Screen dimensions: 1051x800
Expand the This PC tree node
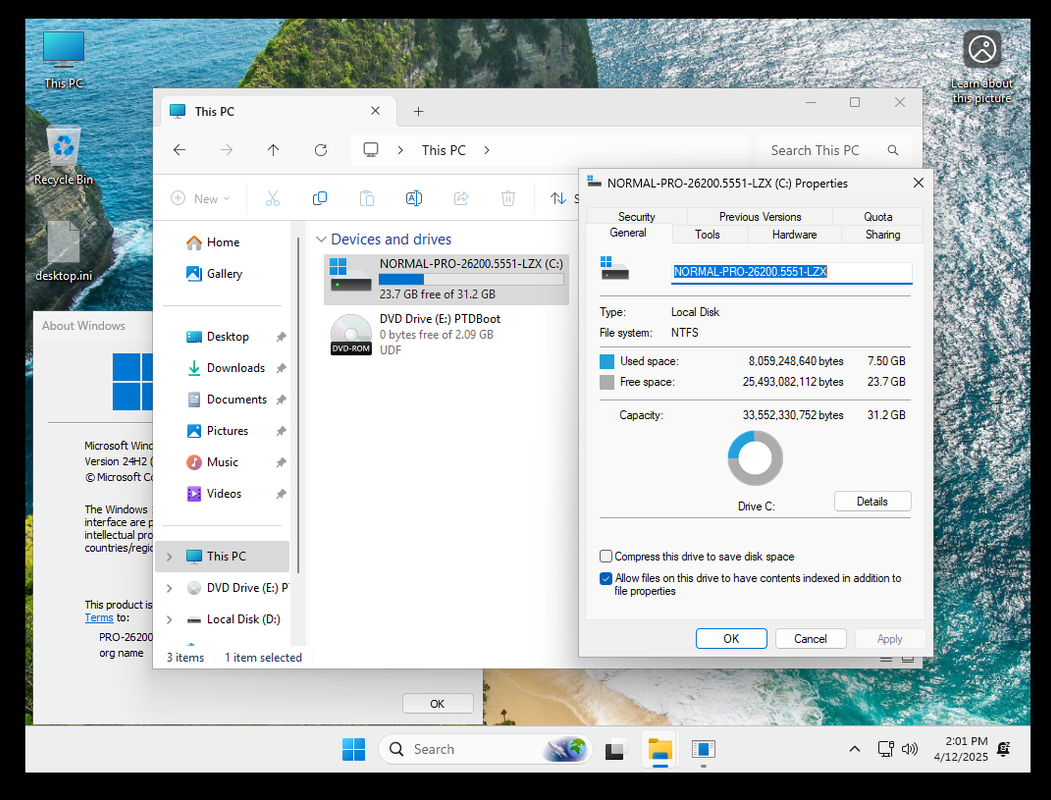tap(170, 557)
